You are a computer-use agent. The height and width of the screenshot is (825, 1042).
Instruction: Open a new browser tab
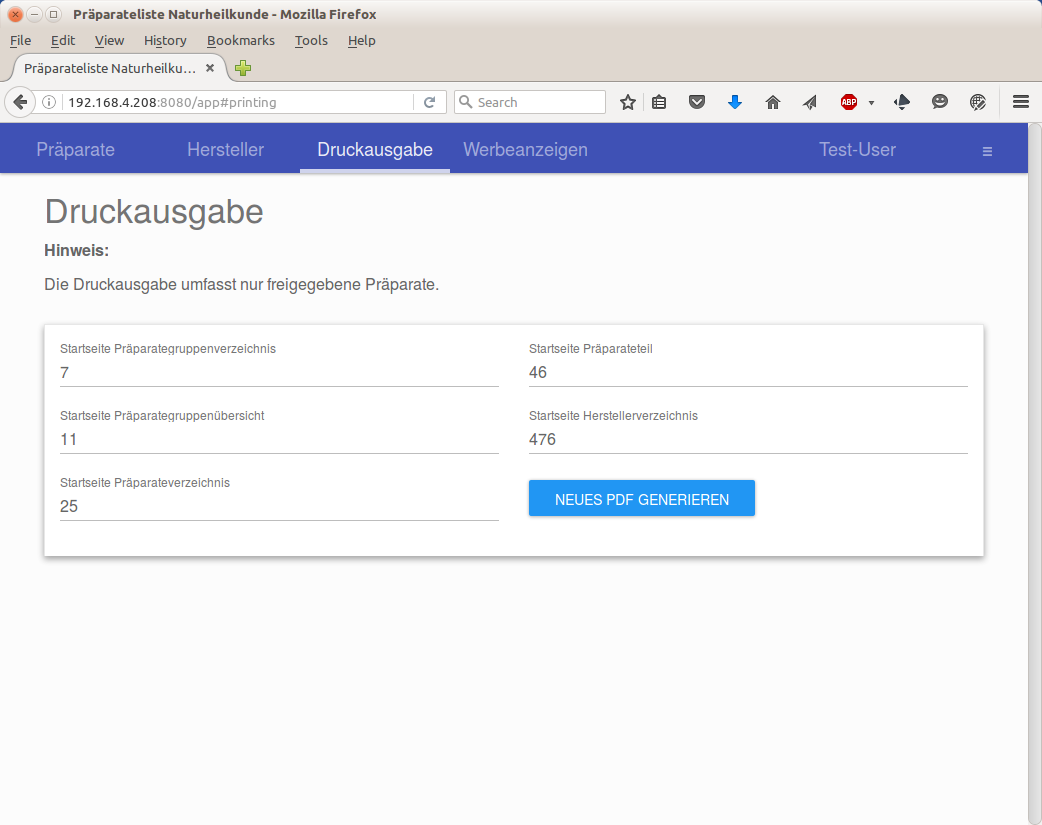[x=243, y=68]
